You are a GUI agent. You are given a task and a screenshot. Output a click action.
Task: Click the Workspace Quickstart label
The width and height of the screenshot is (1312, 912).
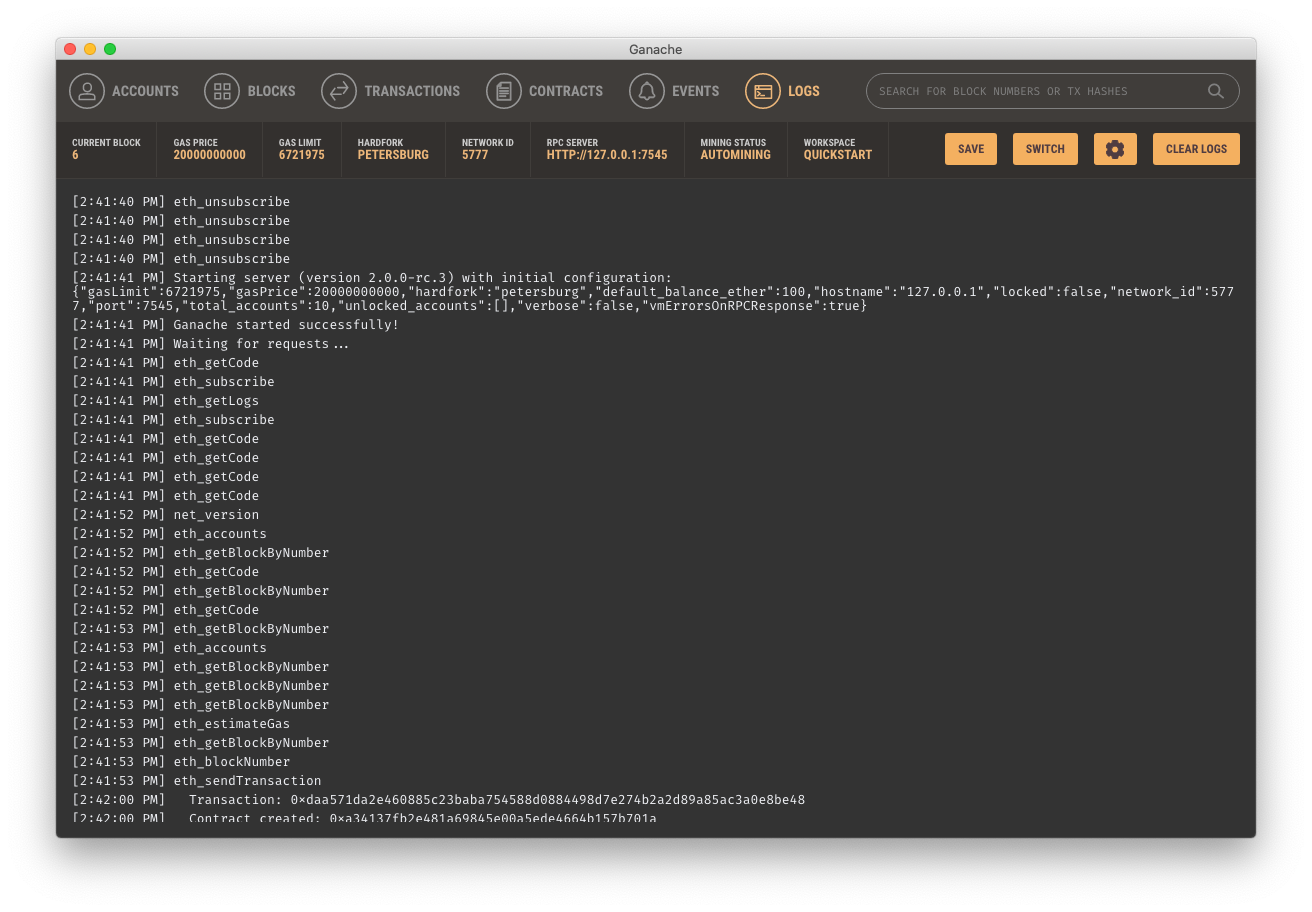pos(838,155)
